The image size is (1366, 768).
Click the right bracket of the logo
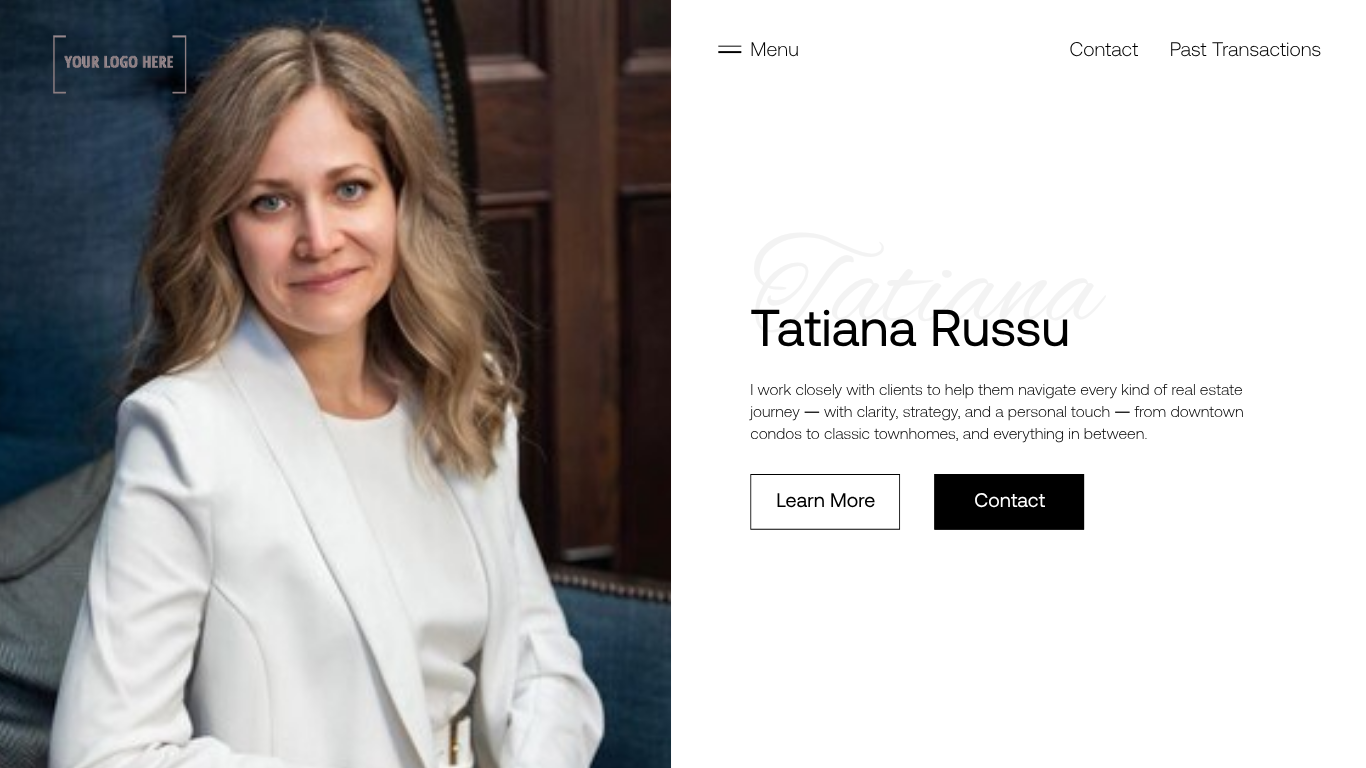[x=180, y=64]
